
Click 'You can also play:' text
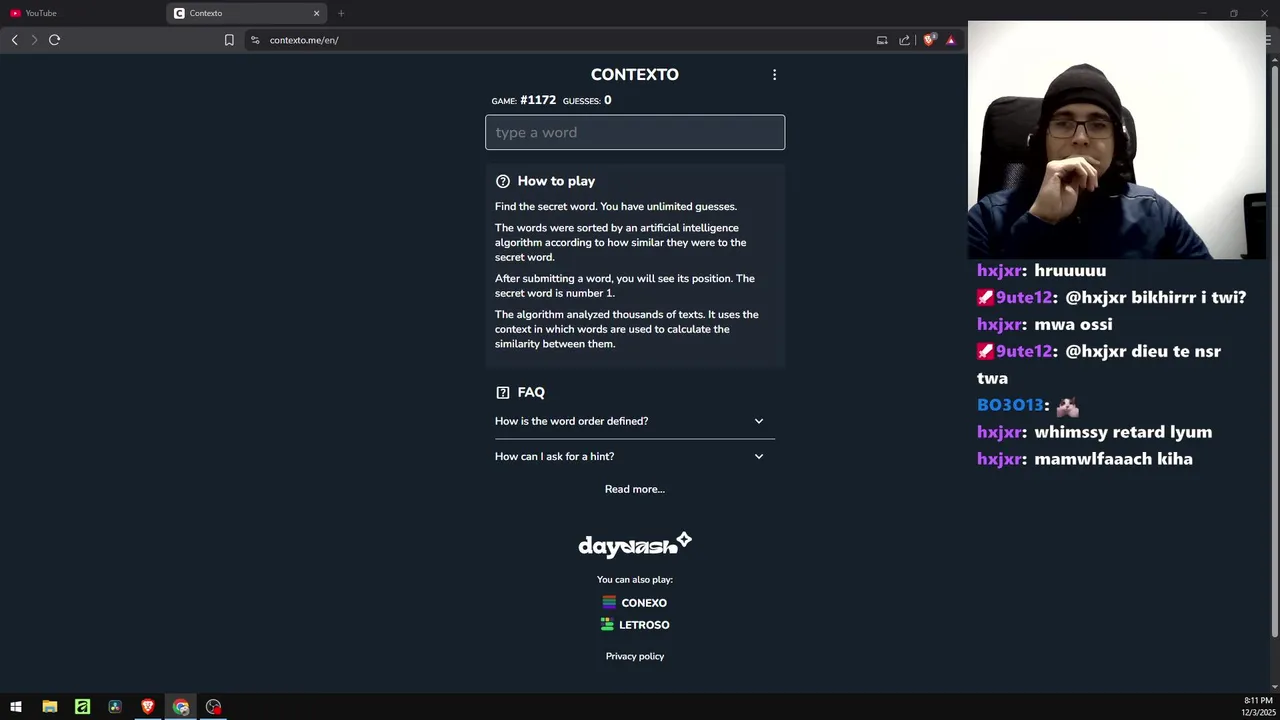635,580
